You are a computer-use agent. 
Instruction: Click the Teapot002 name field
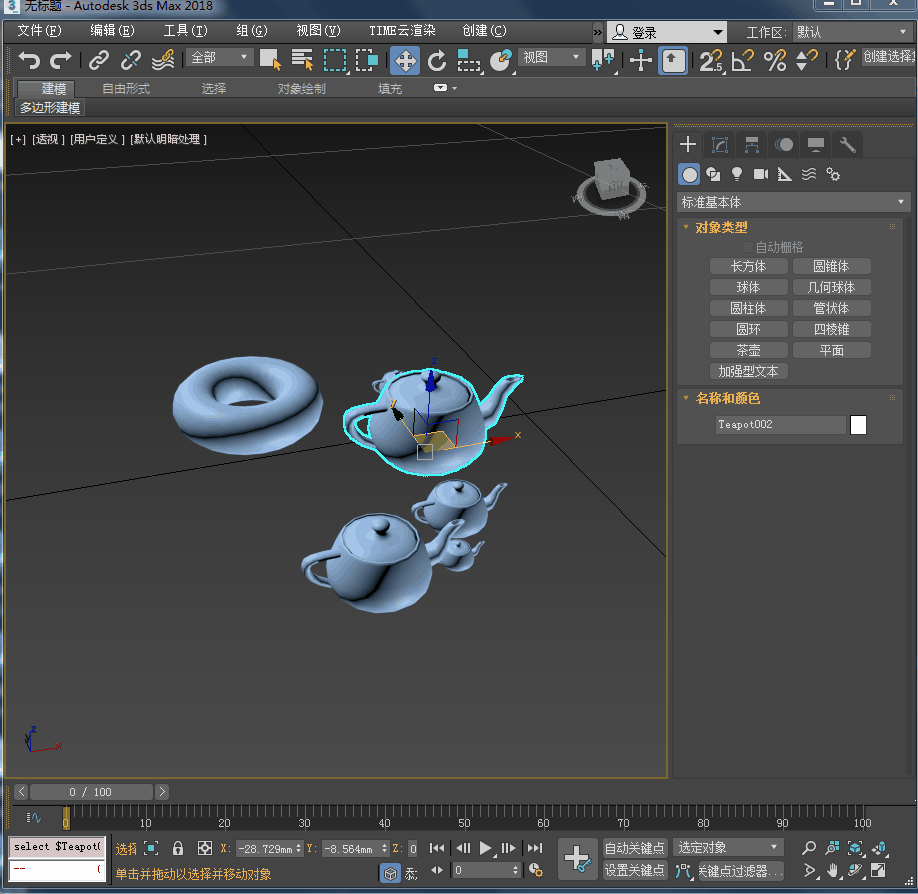click(780, 425)
